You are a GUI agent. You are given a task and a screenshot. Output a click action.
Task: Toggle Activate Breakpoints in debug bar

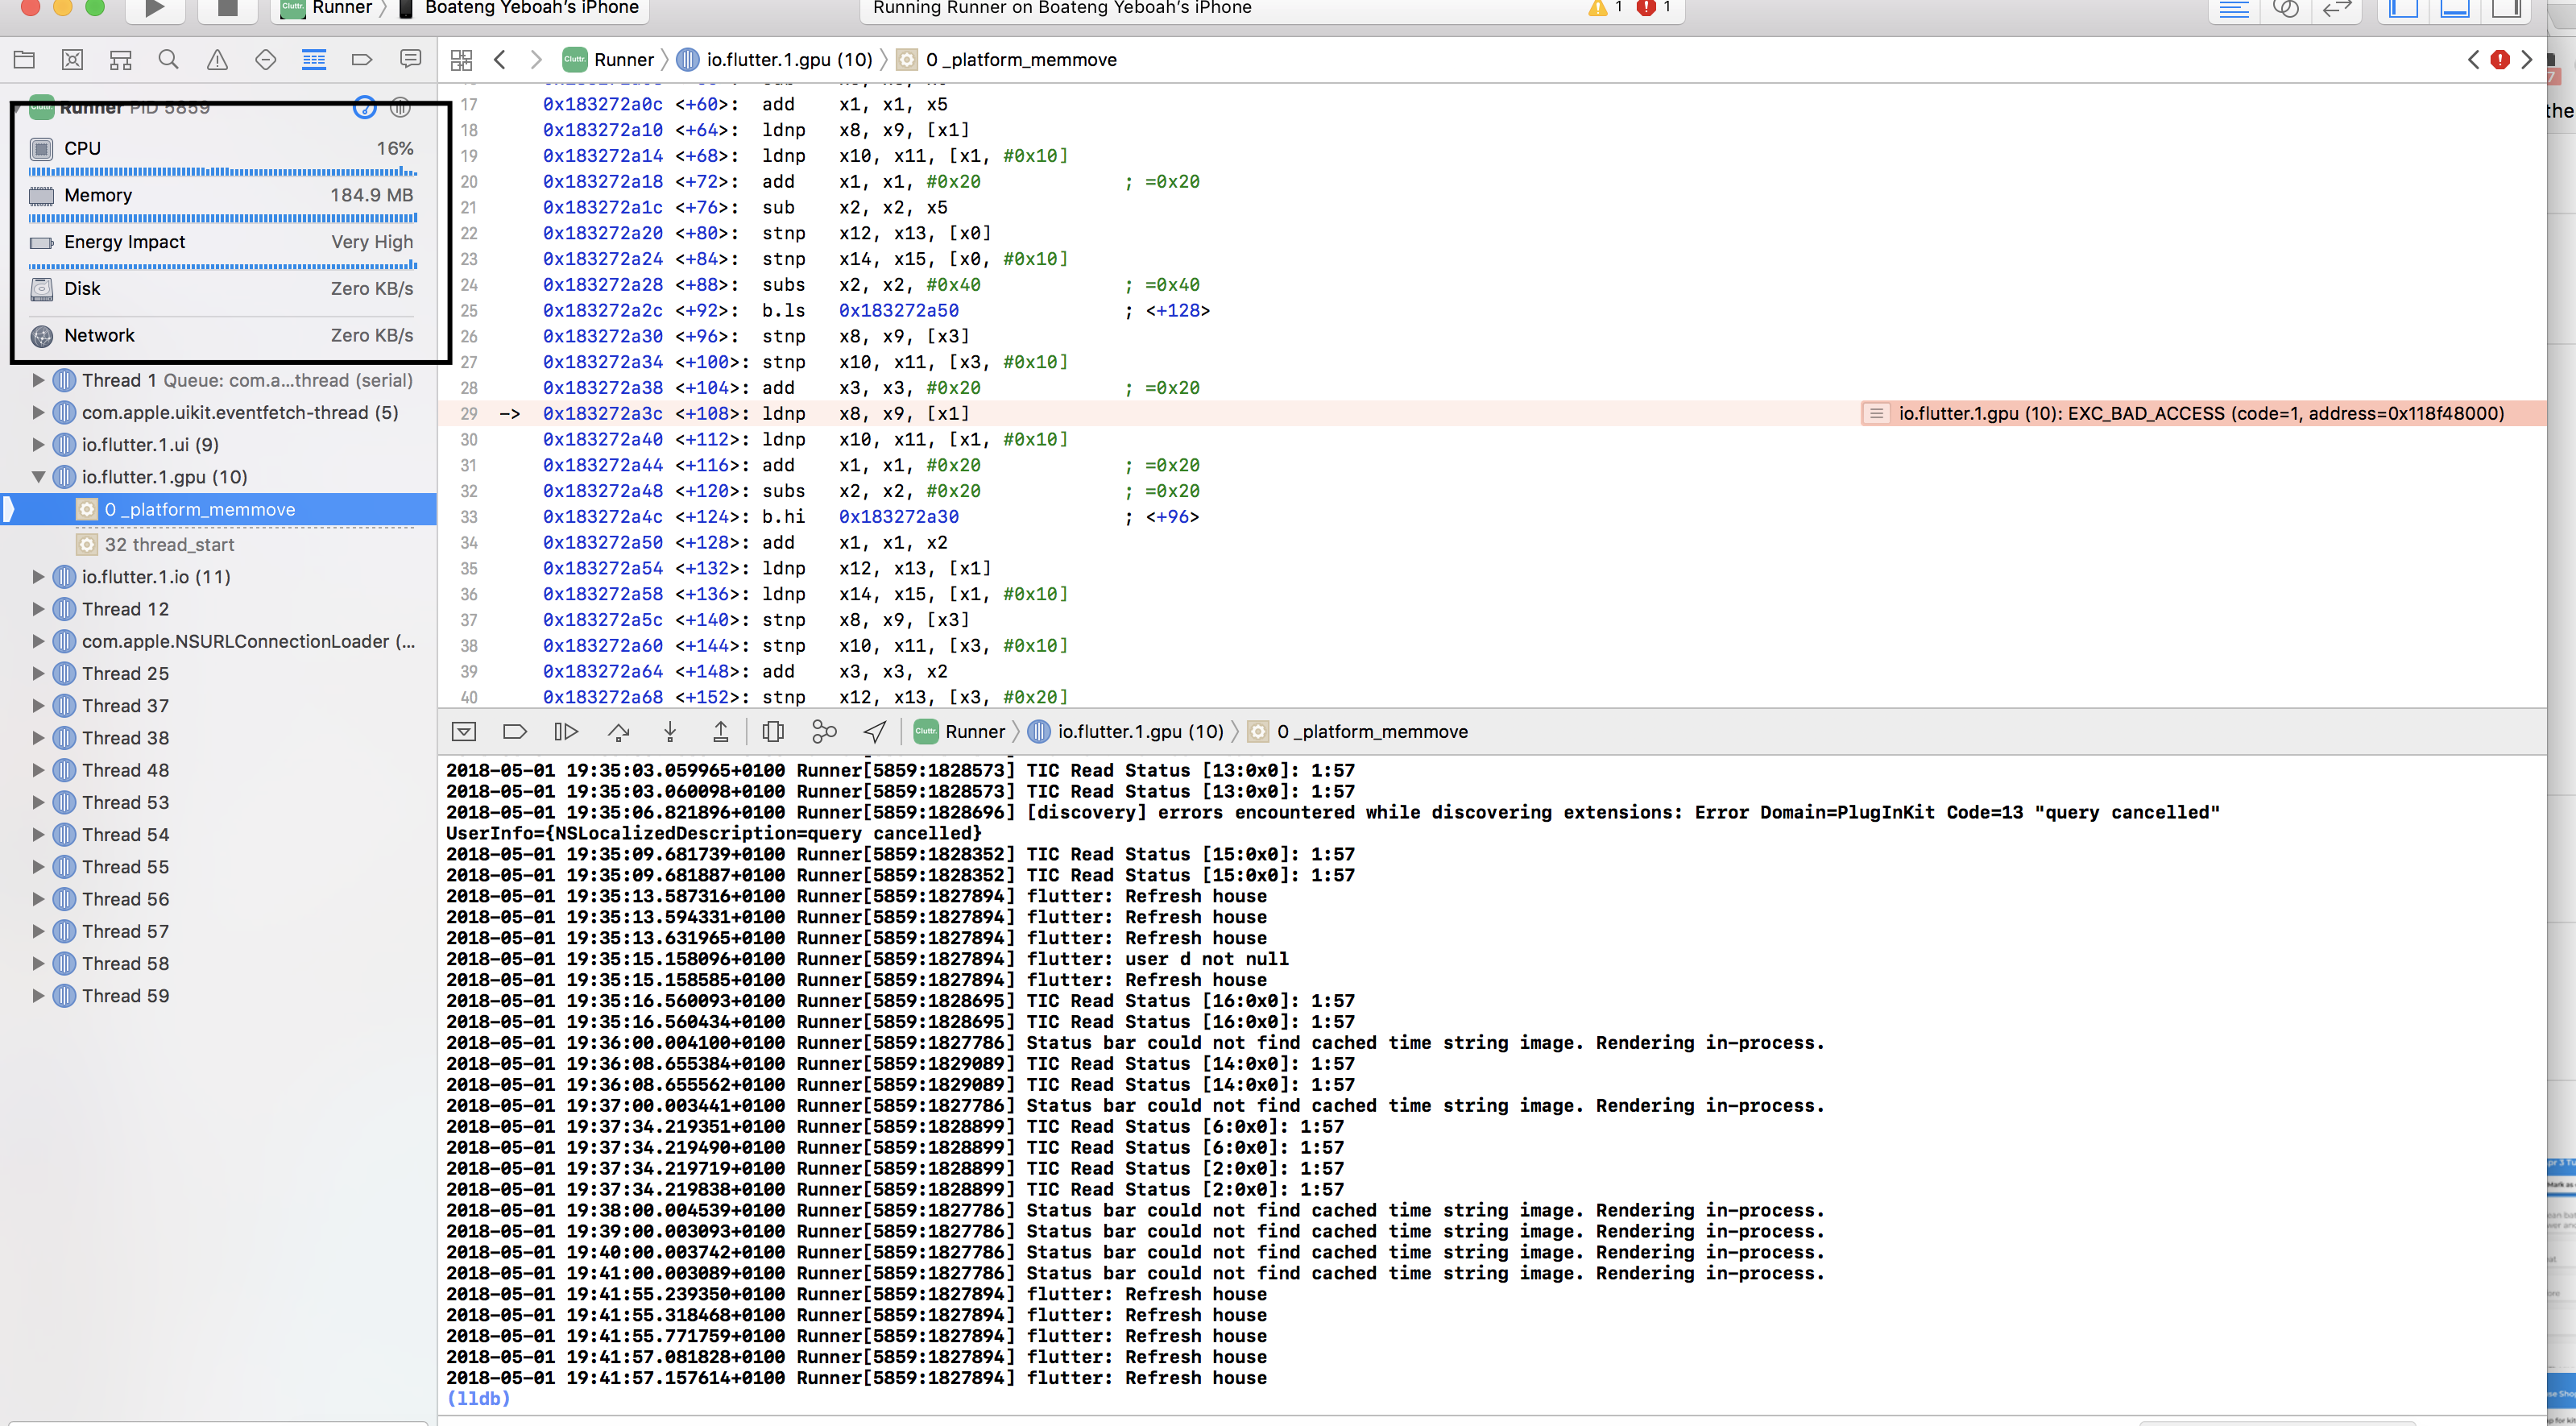coord(516,731)
